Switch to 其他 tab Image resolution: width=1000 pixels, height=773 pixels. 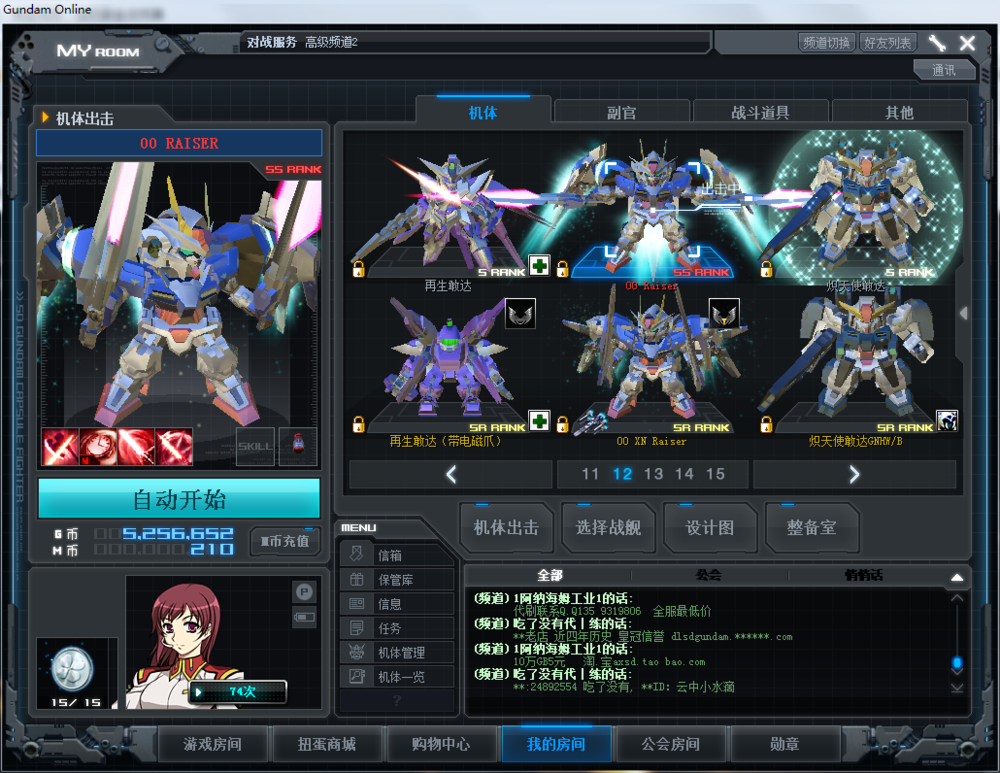point(899,113)
